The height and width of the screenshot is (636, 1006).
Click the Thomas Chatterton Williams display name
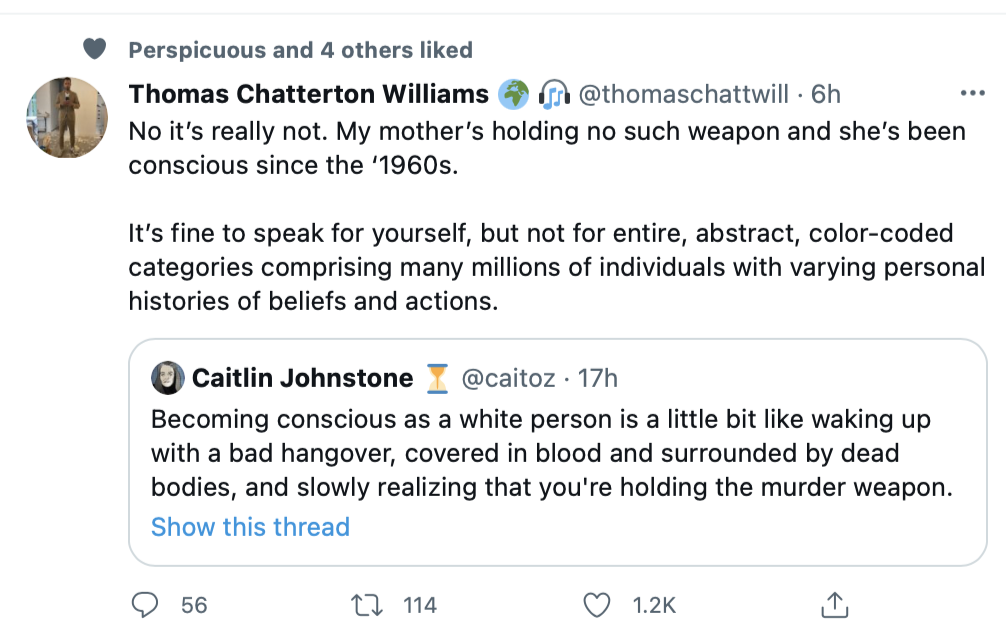click(309, 94)
